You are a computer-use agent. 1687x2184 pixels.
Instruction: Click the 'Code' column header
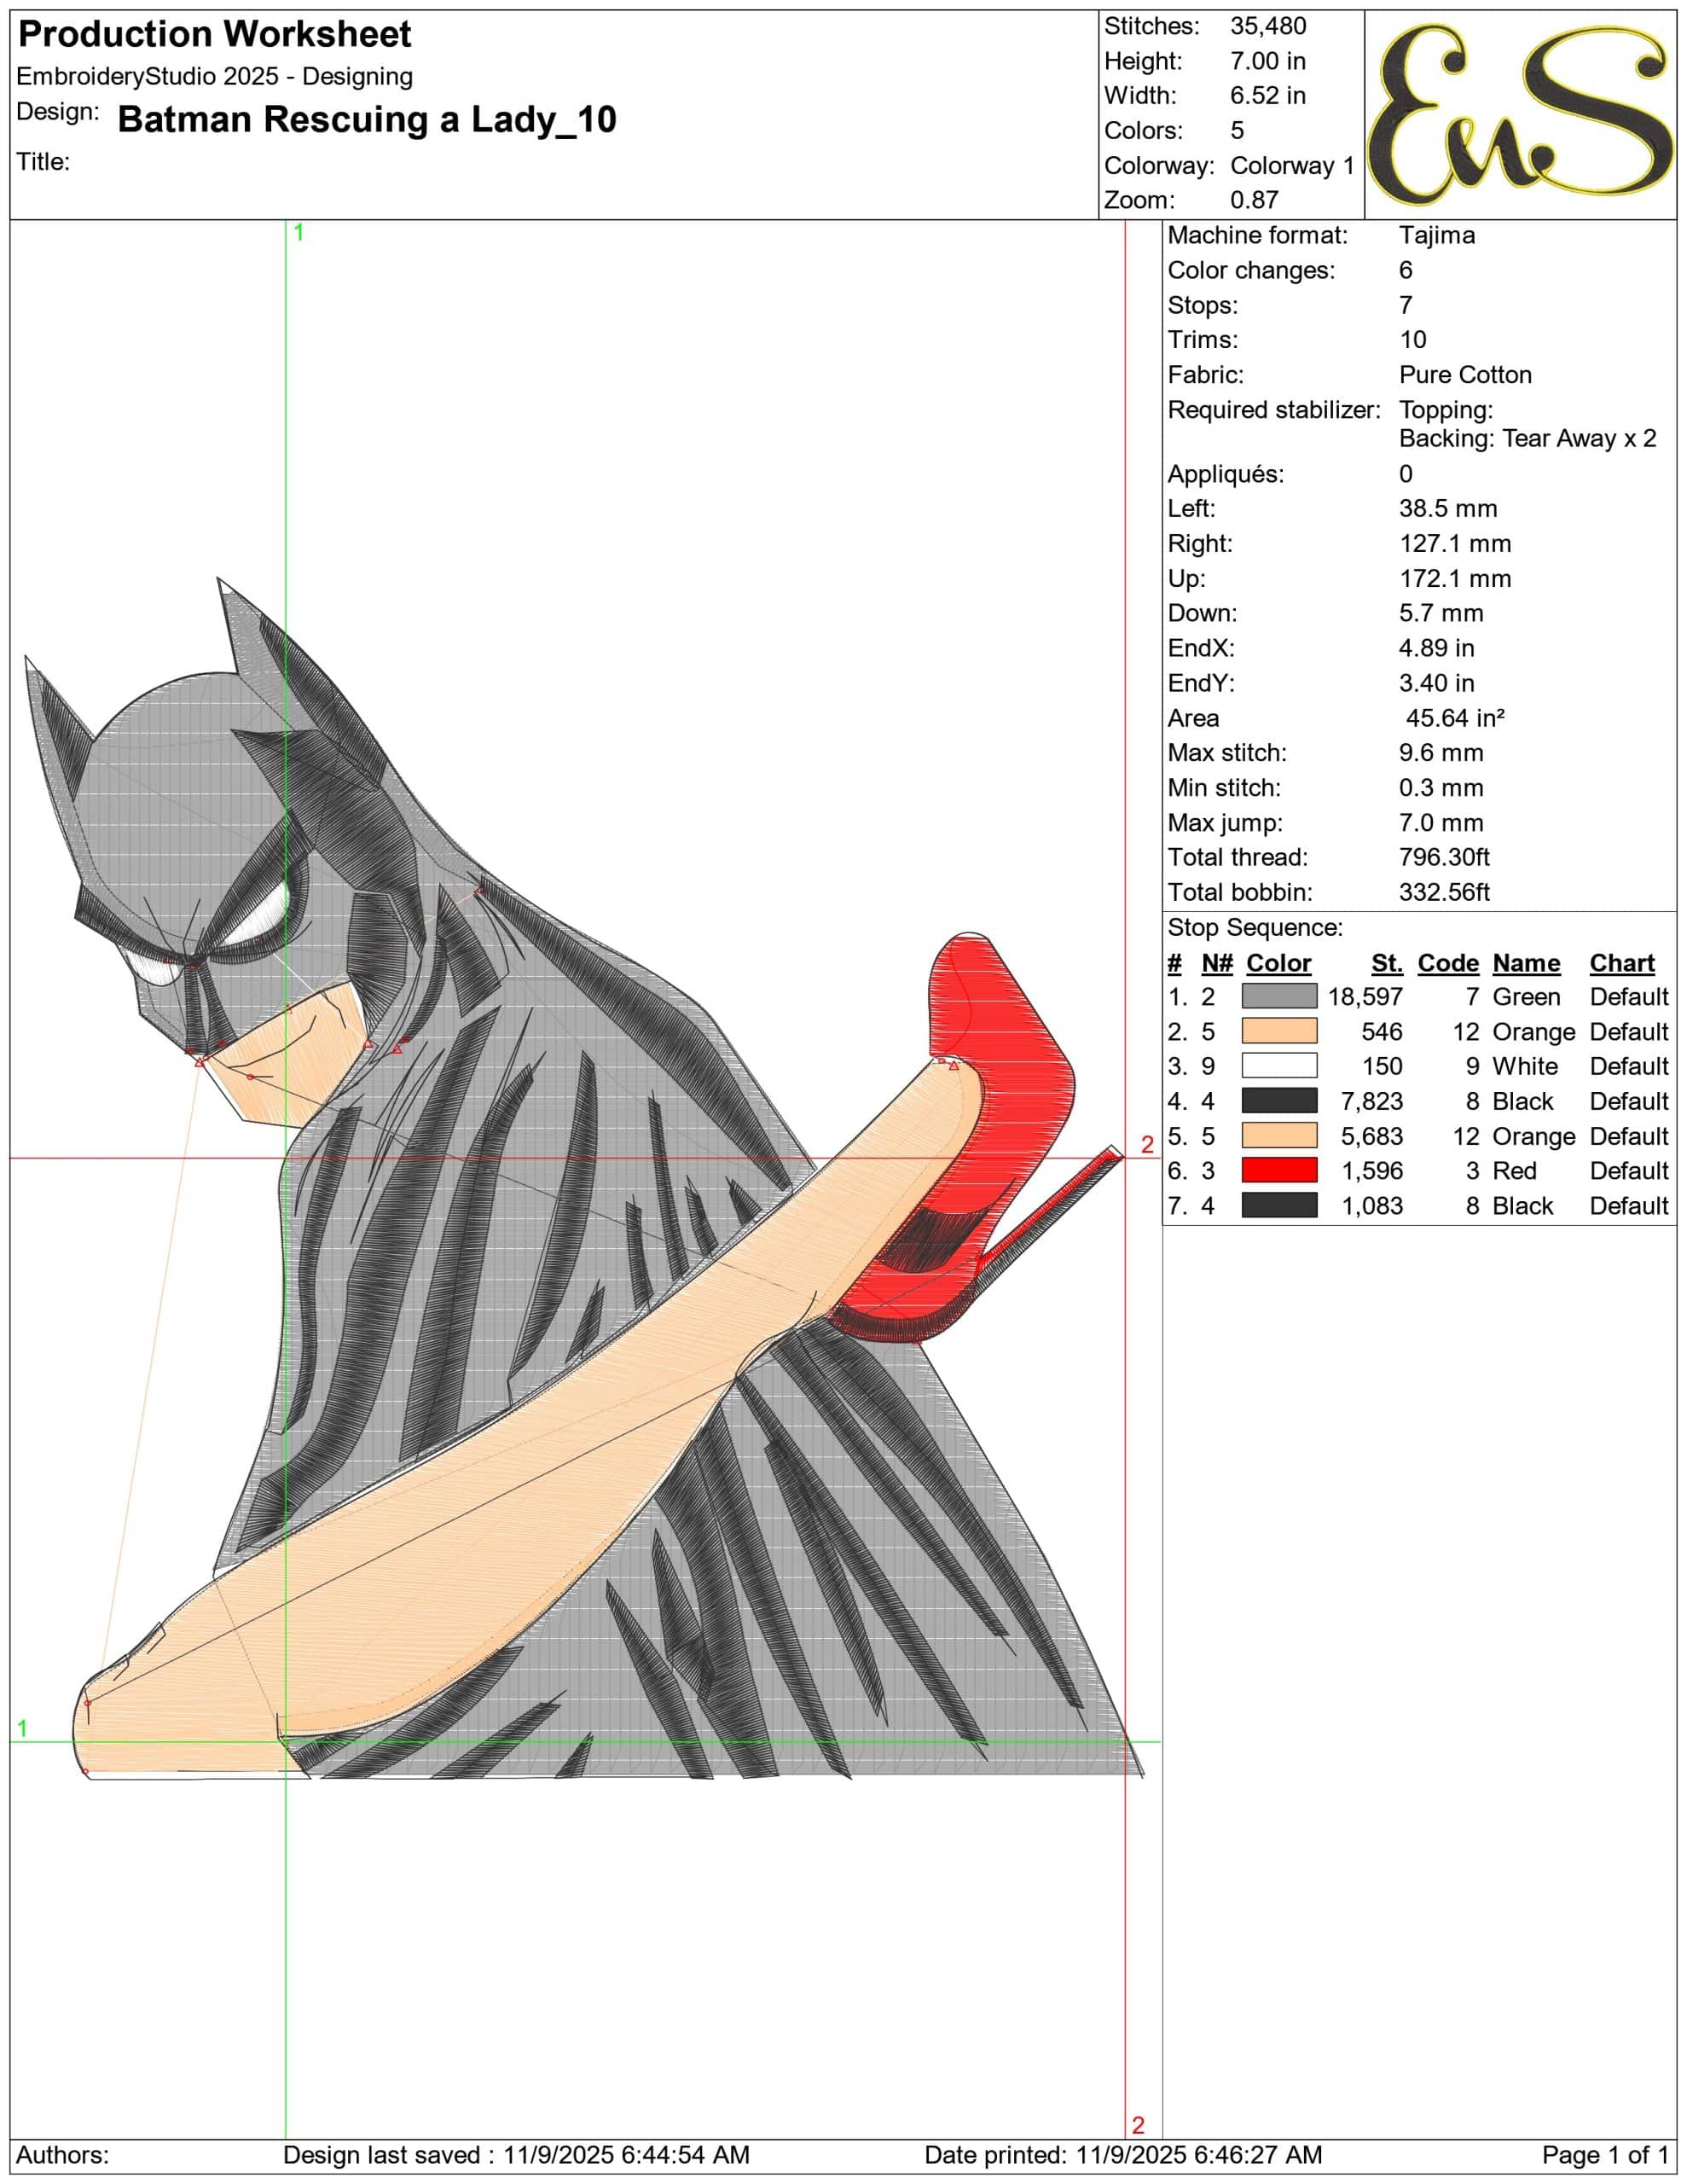1448,963
